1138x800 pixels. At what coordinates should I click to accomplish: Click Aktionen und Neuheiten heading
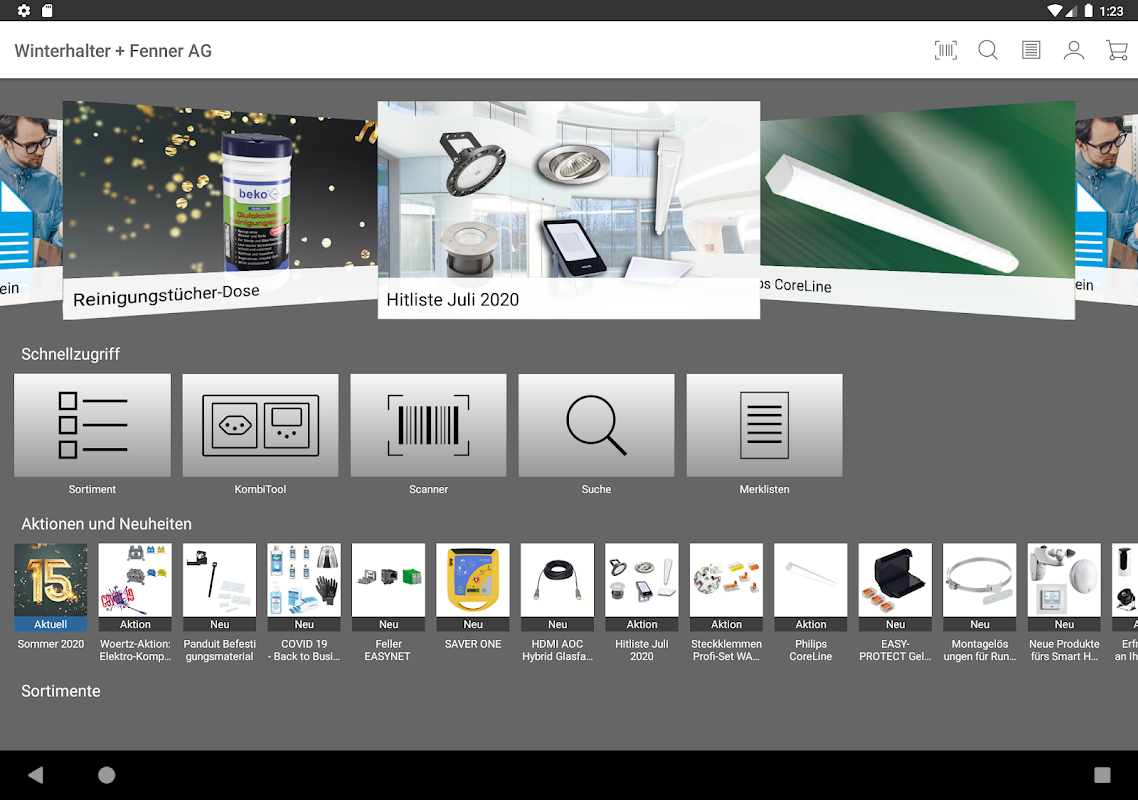pyautogui.click(x=107, y=524)
